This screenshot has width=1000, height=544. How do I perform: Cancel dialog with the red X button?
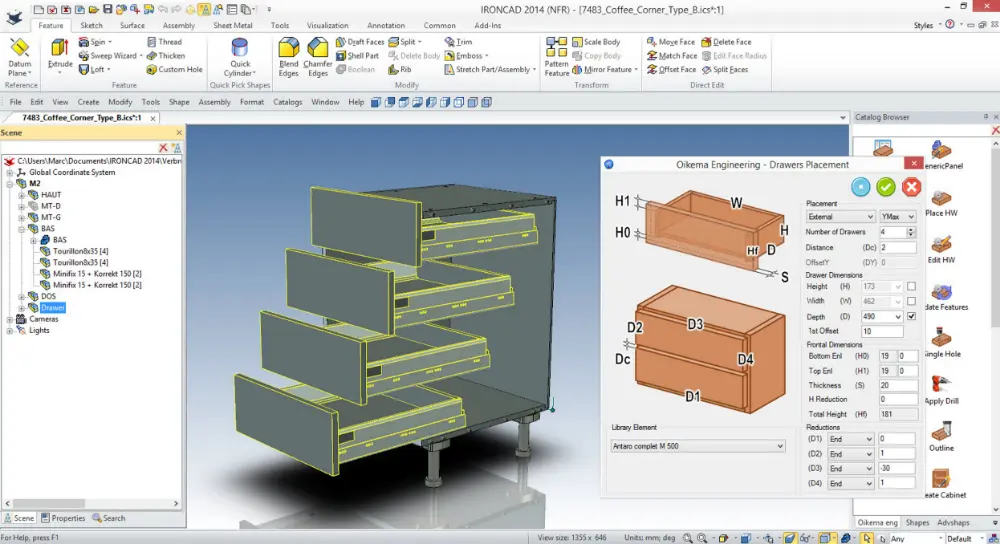click(x=911, y=187)
